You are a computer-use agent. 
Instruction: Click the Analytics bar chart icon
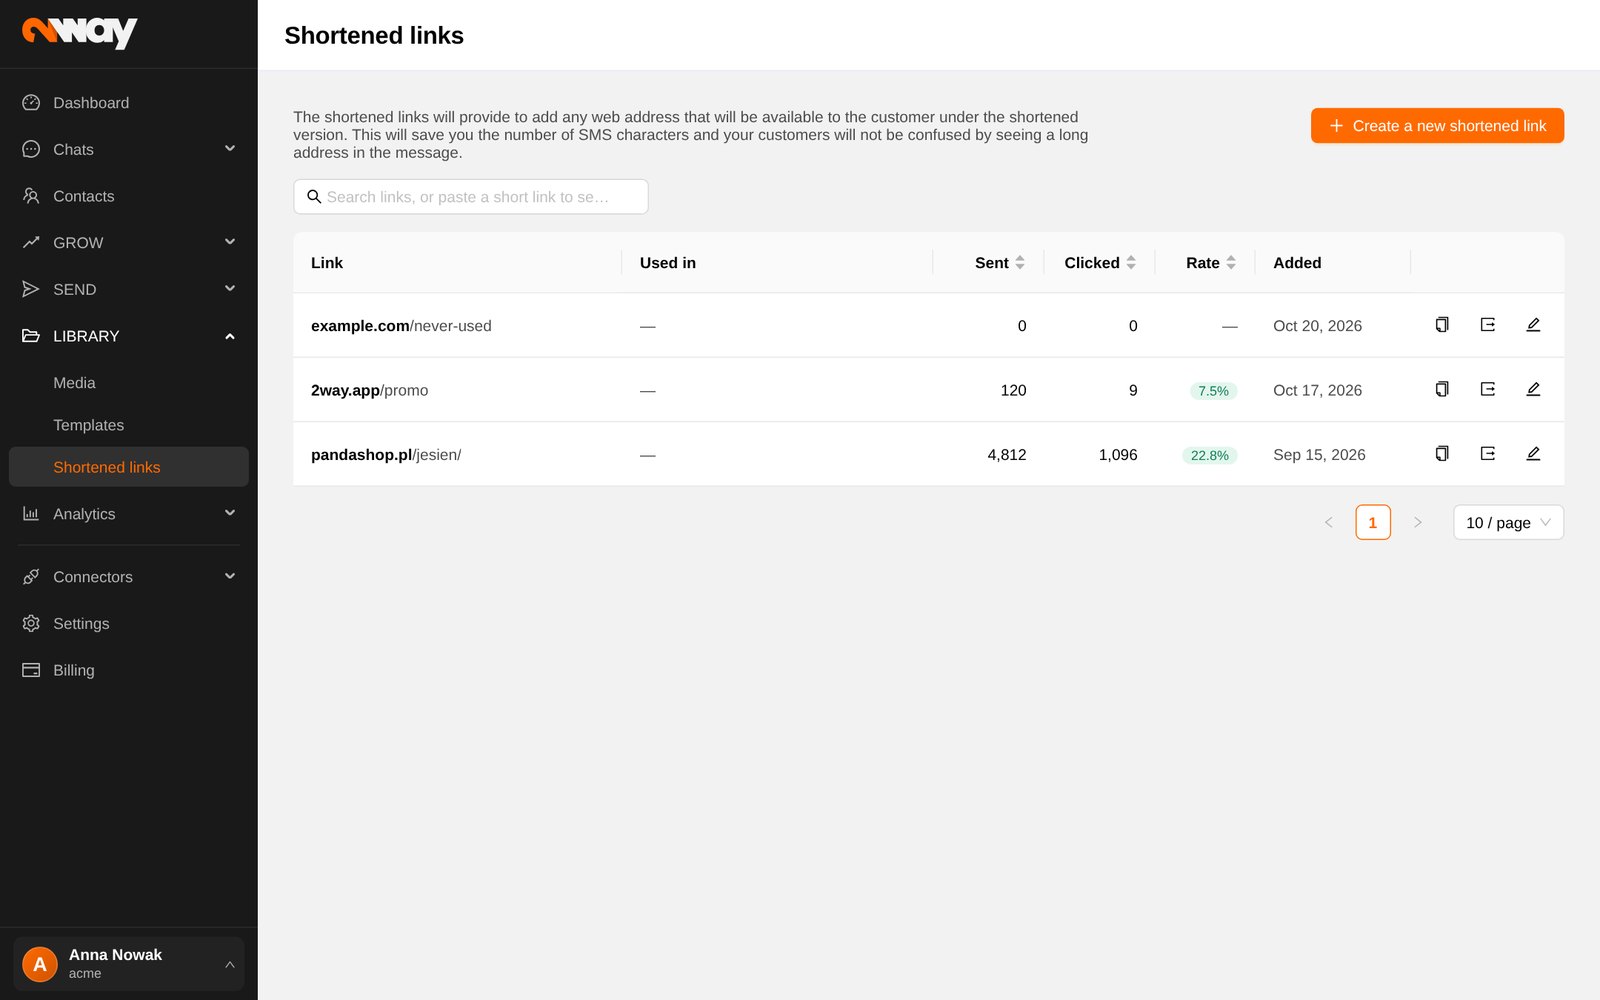click(x=31, y=514)
